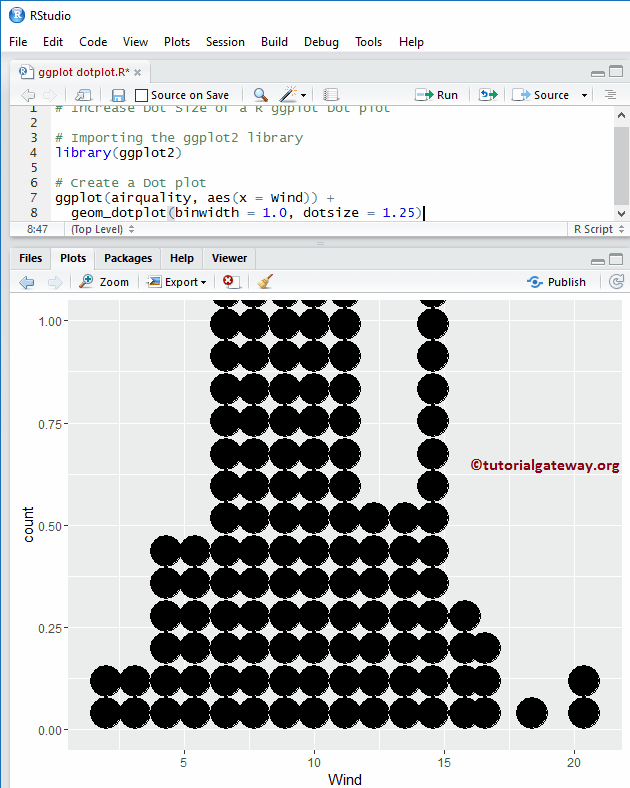The height and width of the screenshot is (788, 630).
Task: Open the code tools wand dropdown
Action: tap(293, 95)
